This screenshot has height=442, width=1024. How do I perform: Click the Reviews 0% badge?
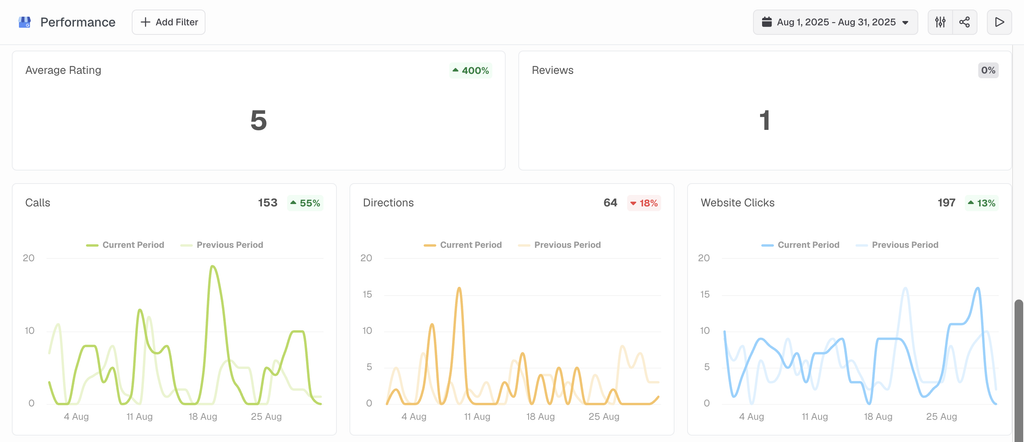click(x=988, y=71)
